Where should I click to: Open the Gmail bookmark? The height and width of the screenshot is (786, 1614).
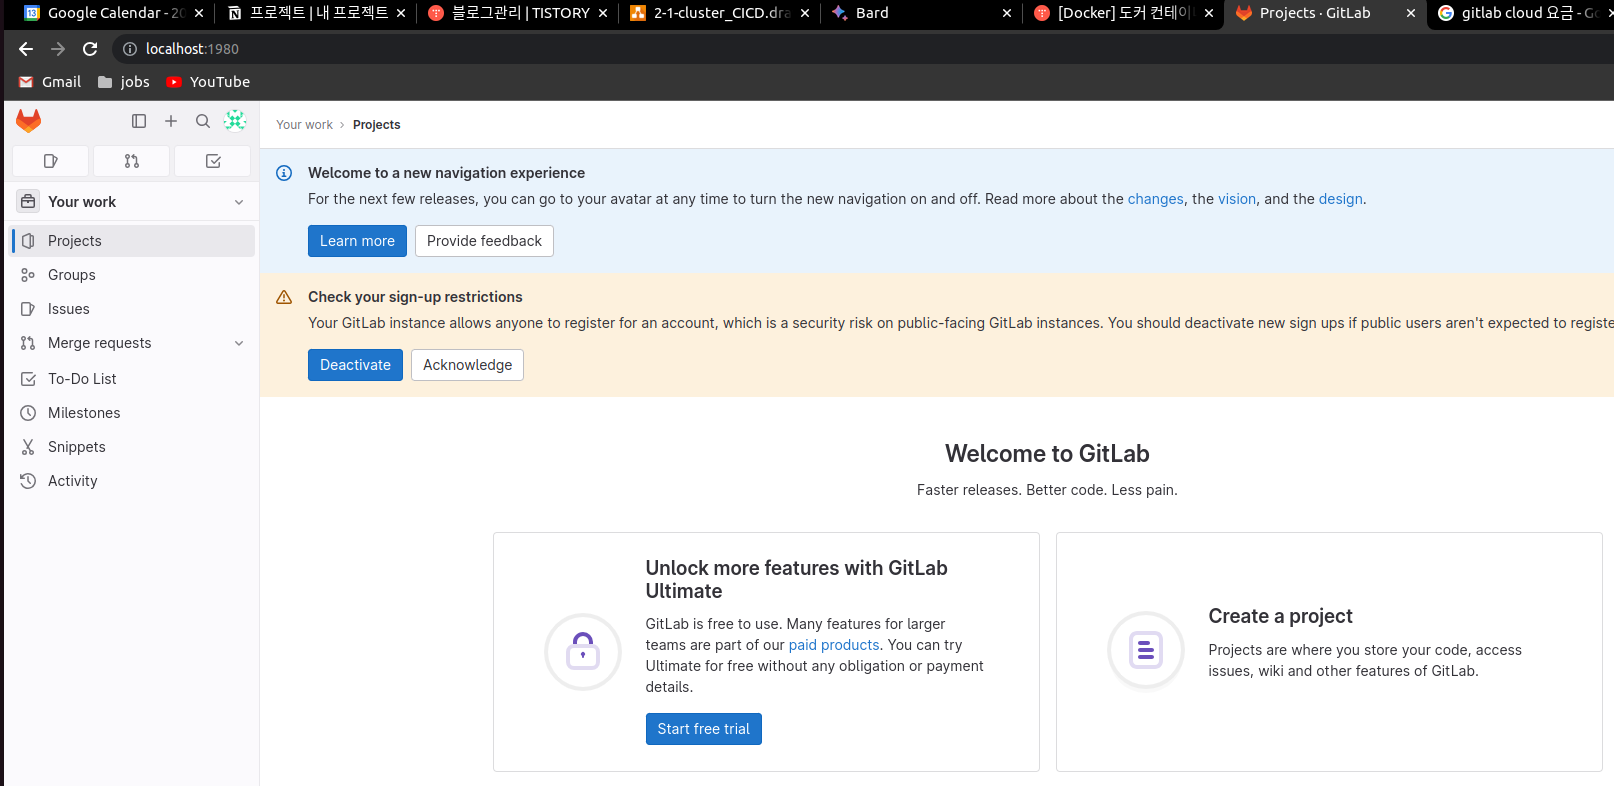[50, 82]
